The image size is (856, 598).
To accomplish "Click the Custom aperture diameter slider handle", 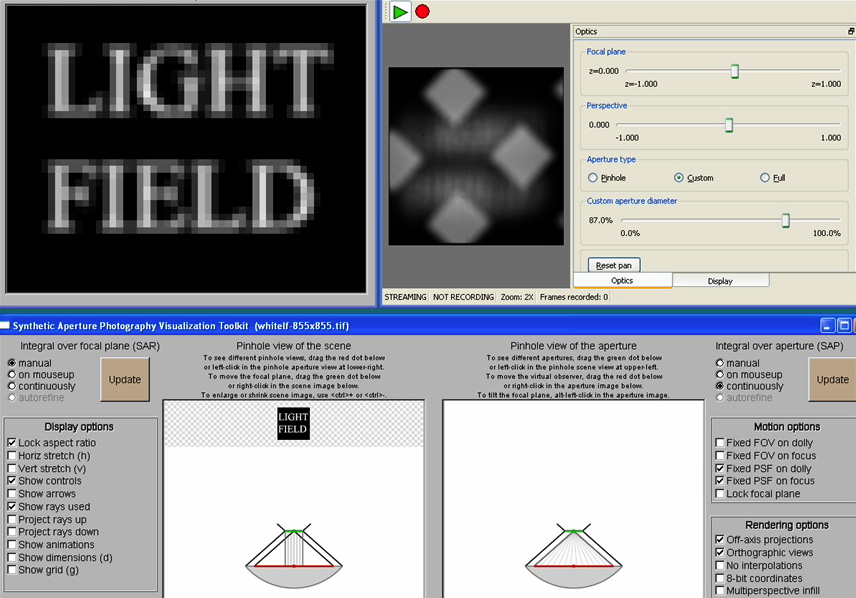I will pyautogui.click(x=785, y=220).
